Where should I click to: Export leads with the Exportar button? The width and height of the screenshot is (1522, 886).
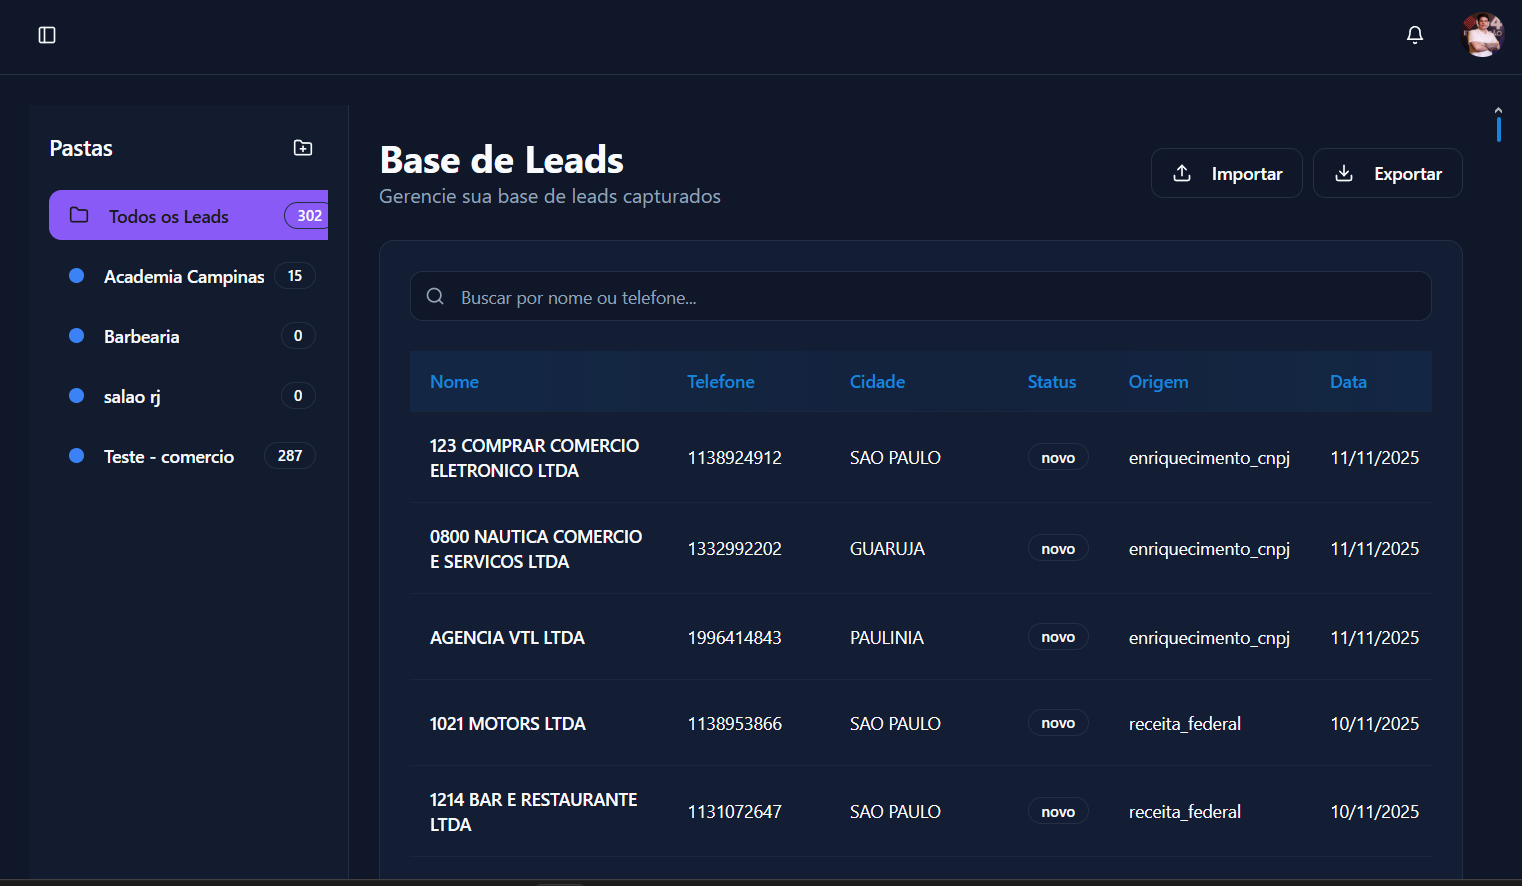[x=1388, y=173]
